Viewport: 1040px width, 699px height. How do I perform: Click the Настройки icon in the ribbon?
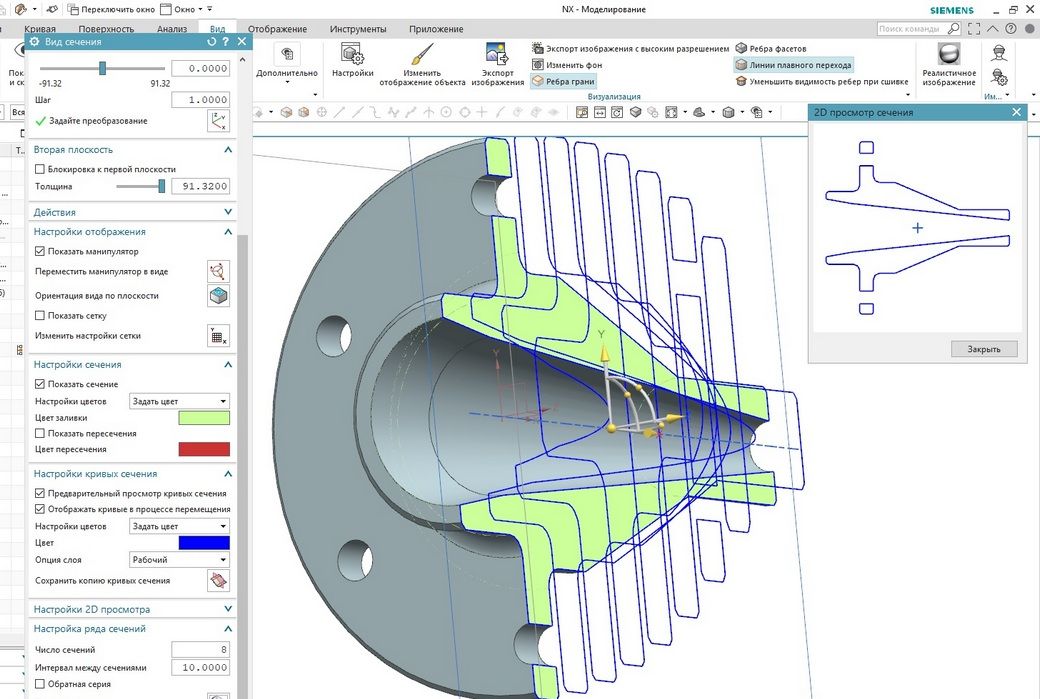pos(351,54)
